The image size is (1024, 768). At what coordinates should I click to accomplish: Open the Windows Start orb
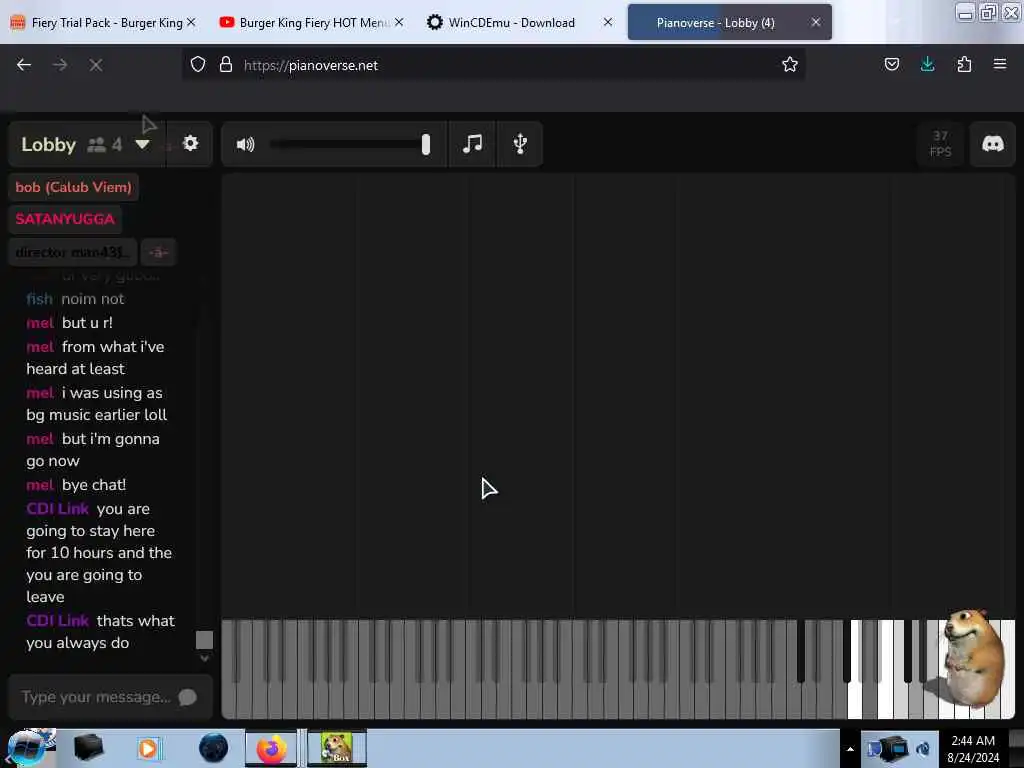coord(26,748)
